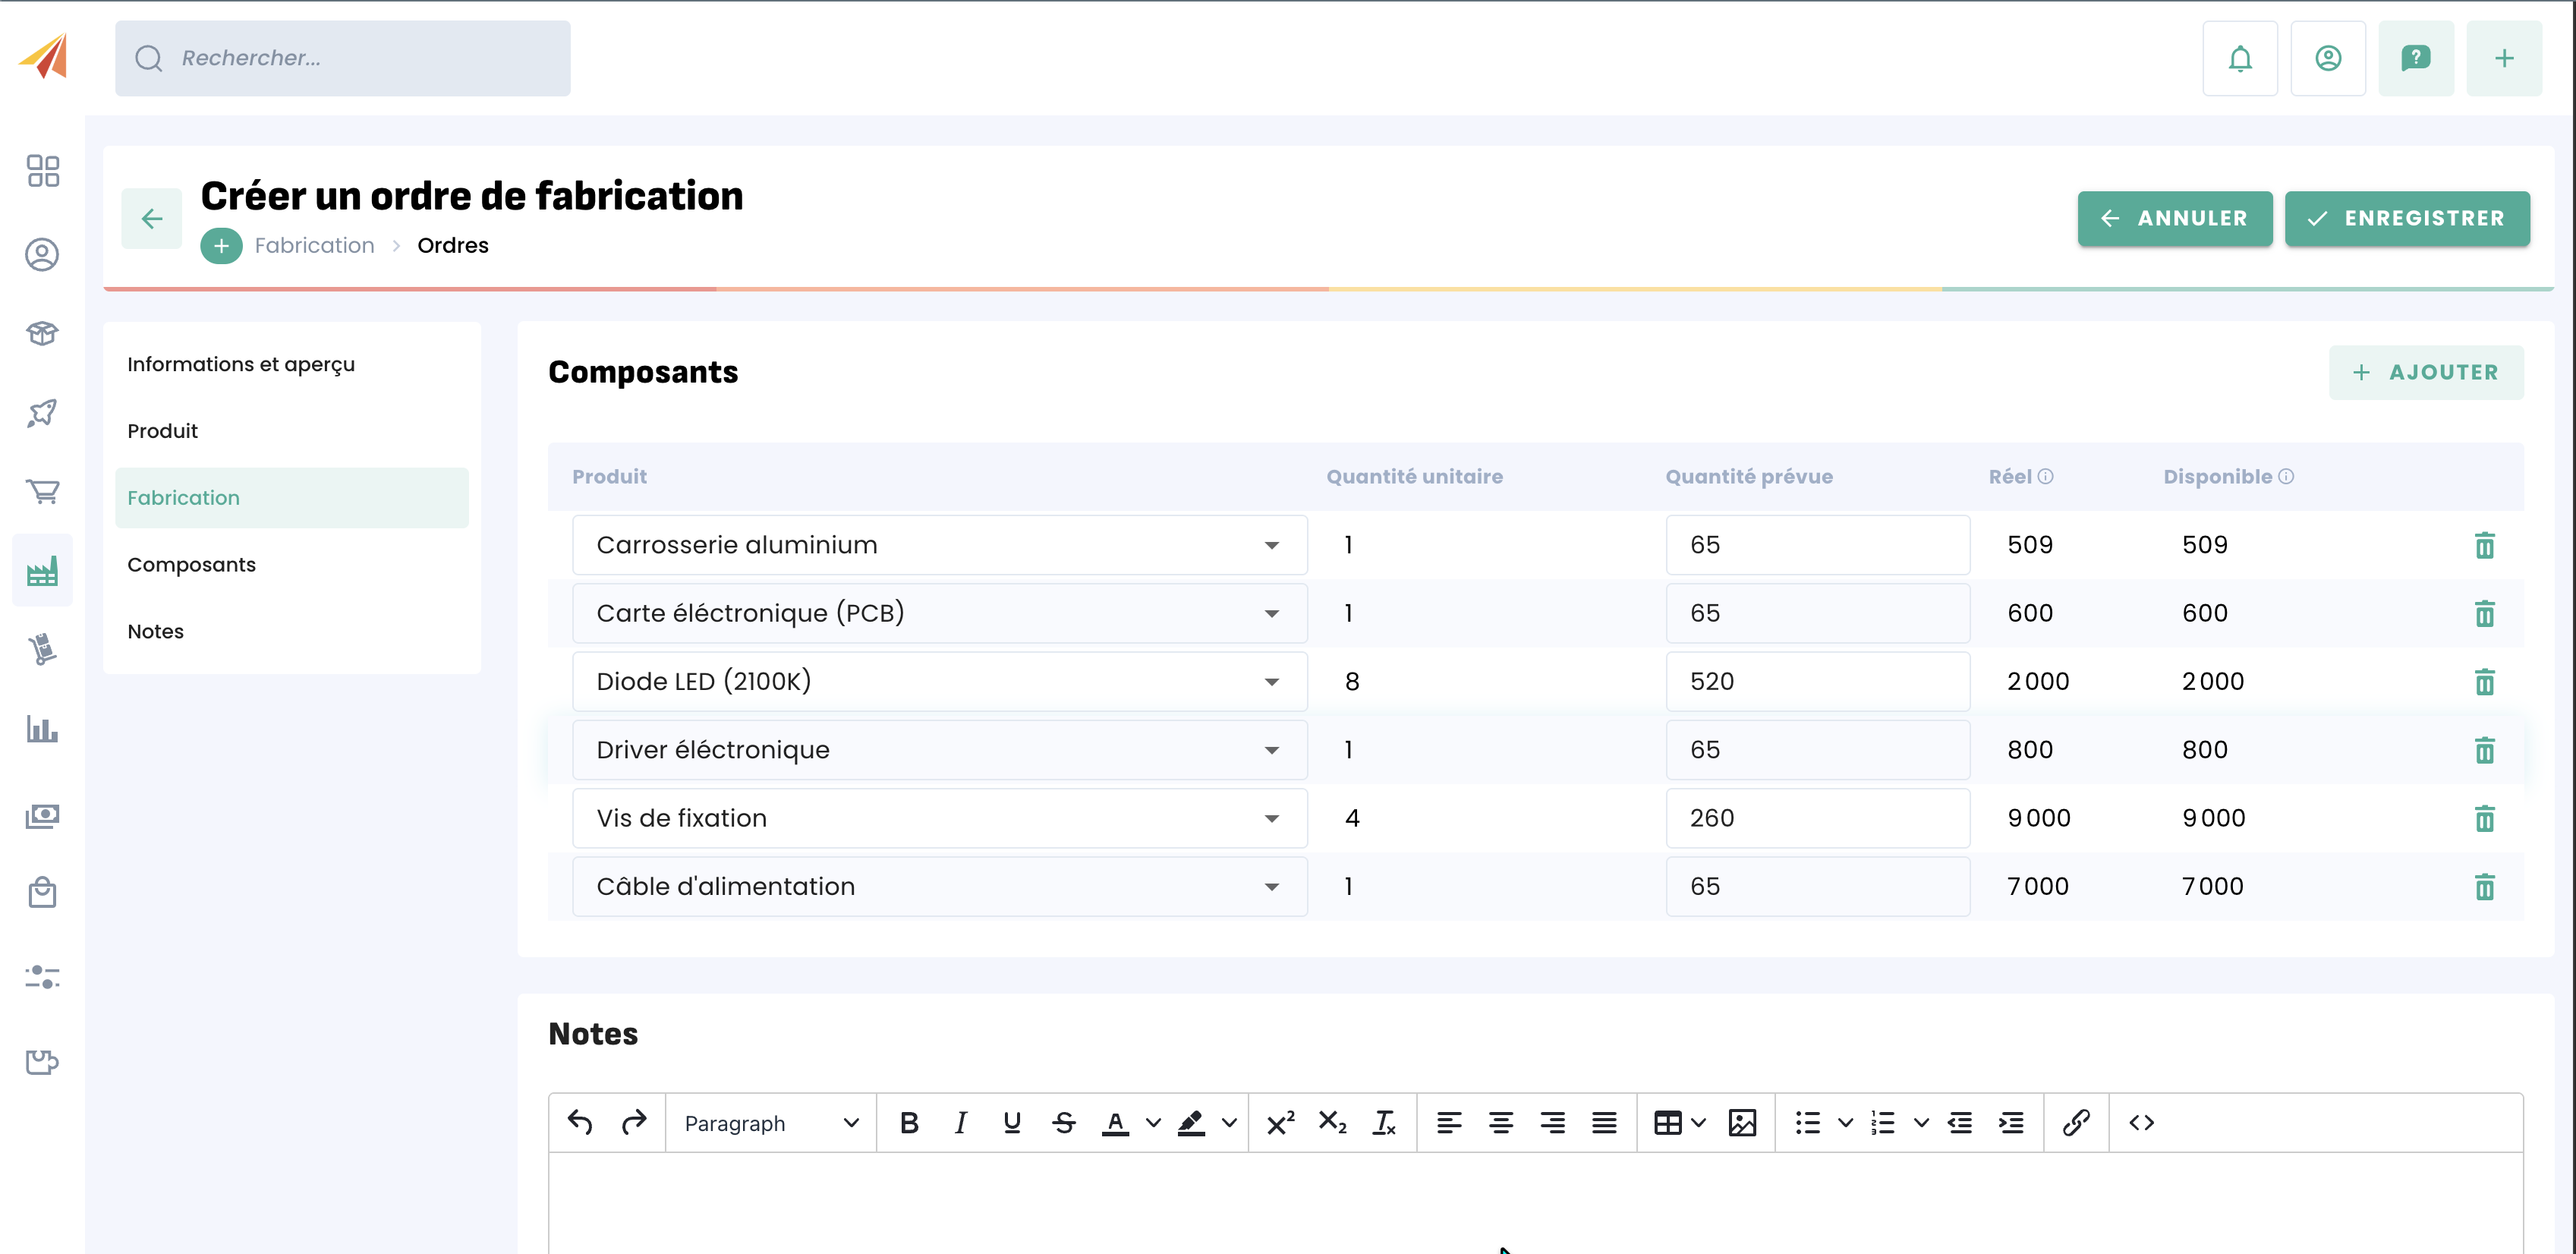
Task: Delete the Diode LED component row
Action: coord(2484,682)
